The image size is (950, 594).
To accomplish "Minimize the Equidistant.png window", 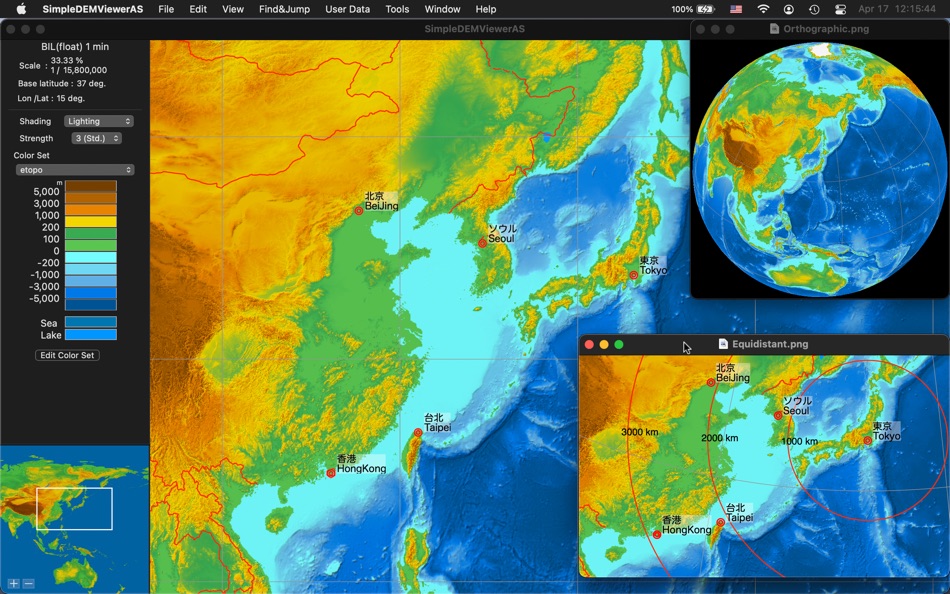I will tap(604, 344).
